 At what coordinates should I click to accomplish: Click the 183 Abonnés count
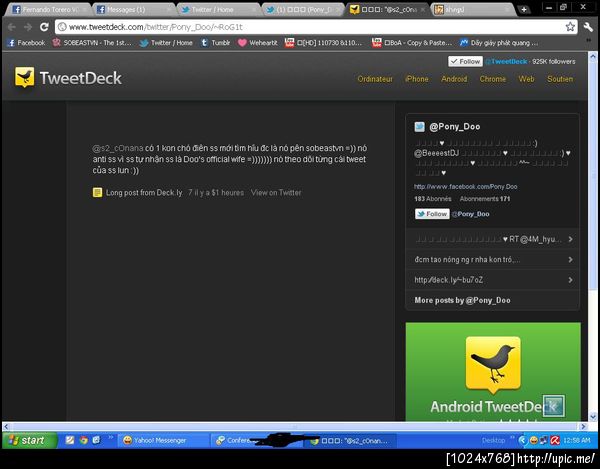click(x=433, y=199)
